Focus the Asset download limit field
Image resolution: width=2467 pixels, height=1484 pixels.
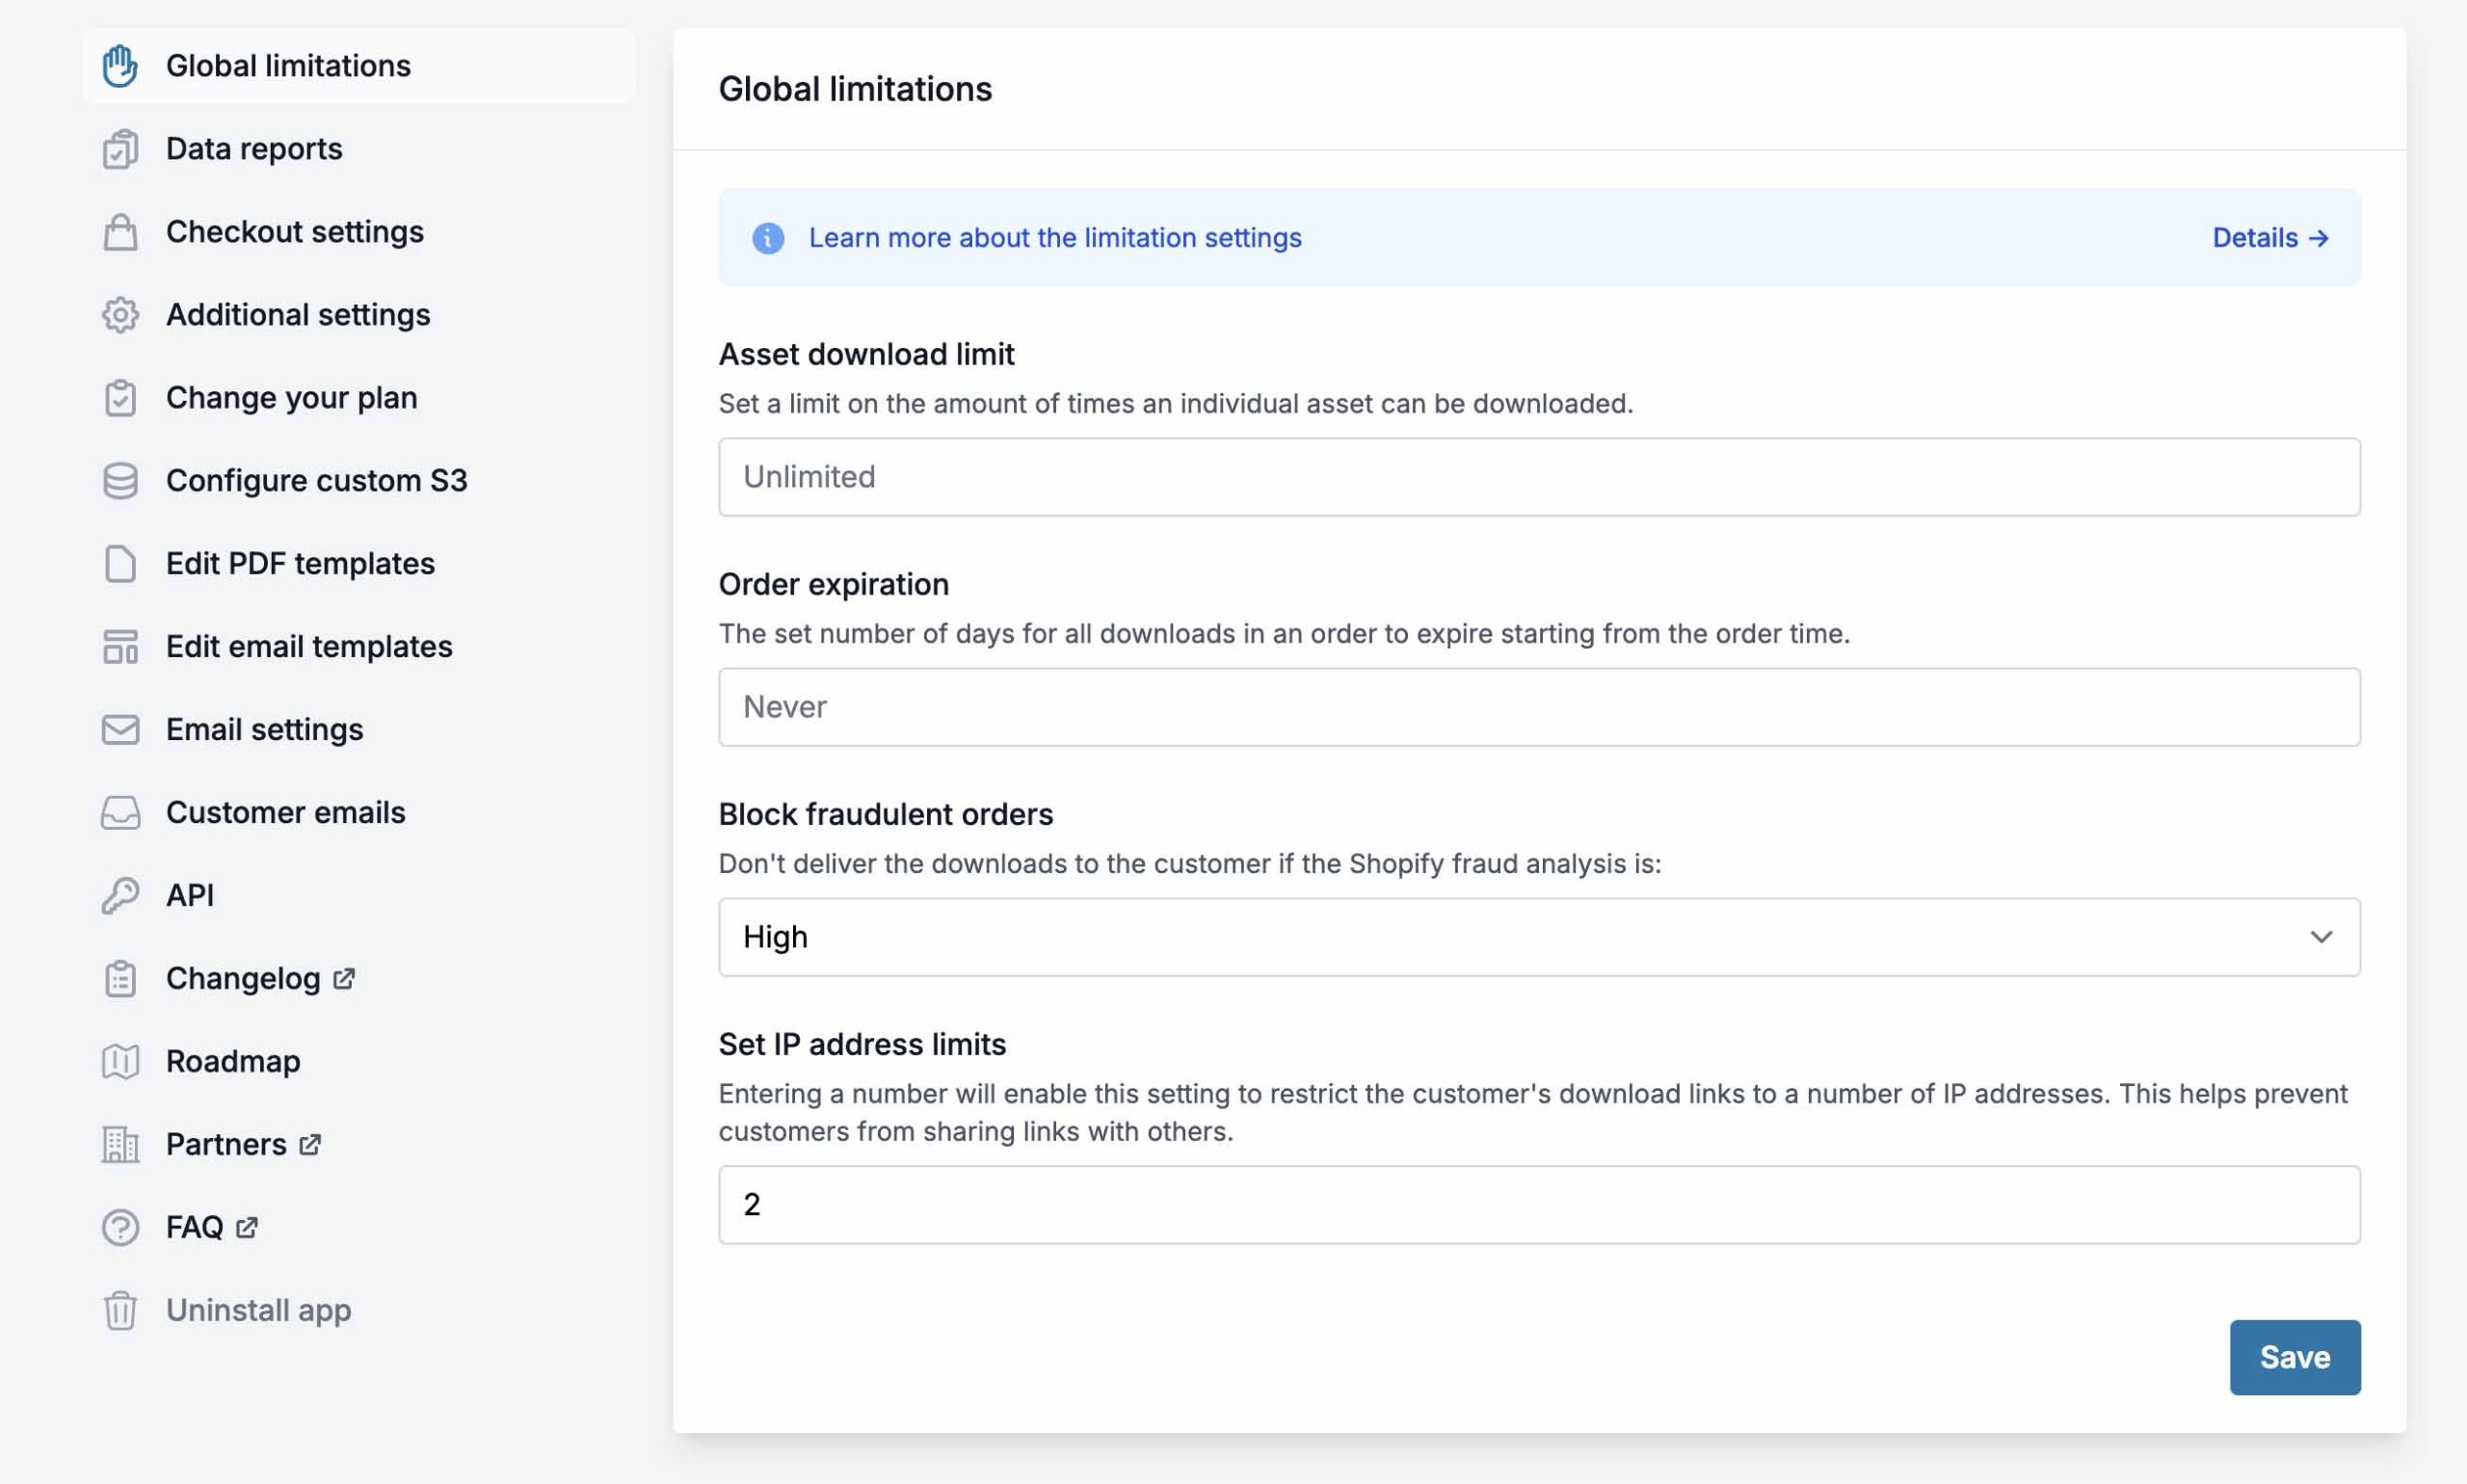click(x=1538, y=477)
